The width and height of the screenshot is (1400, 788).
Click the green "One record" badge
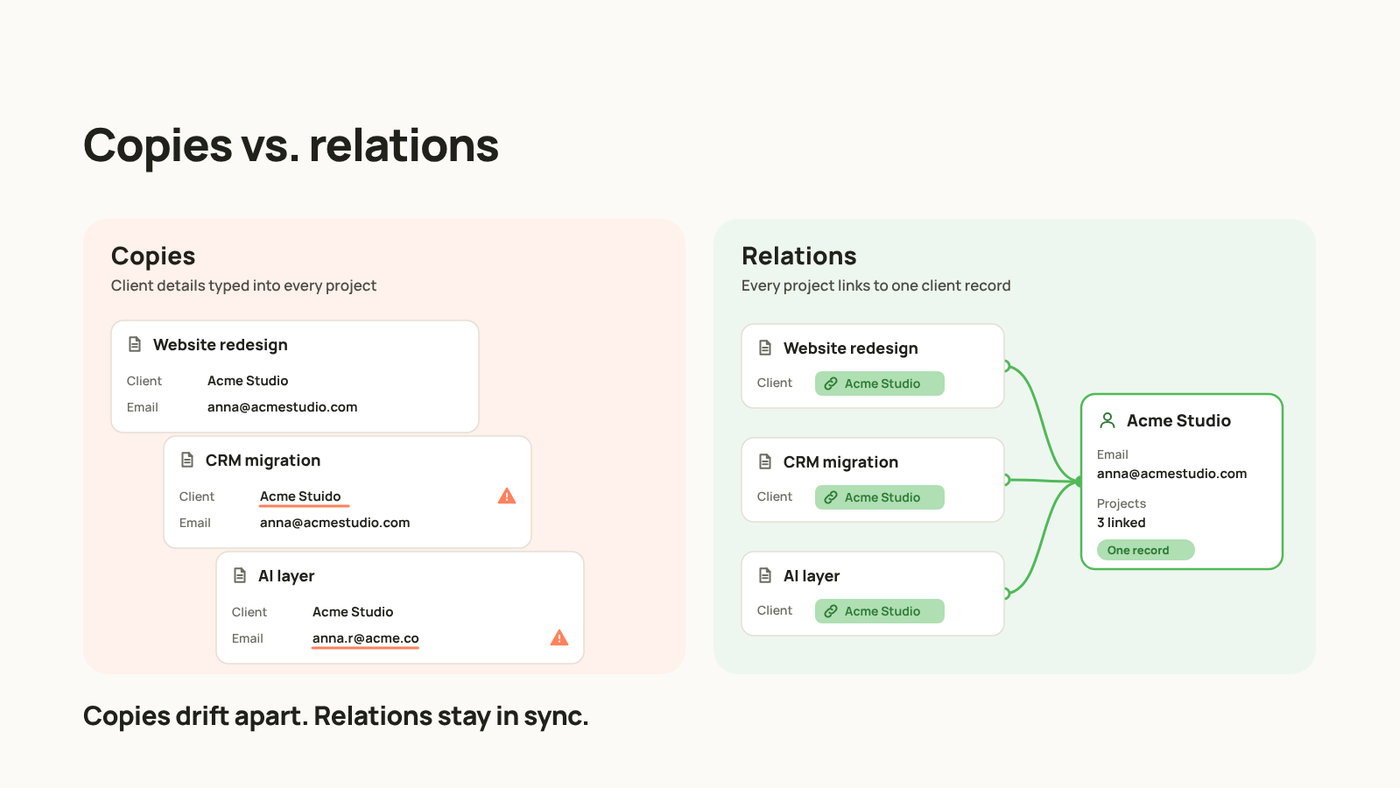(1146, 550)
